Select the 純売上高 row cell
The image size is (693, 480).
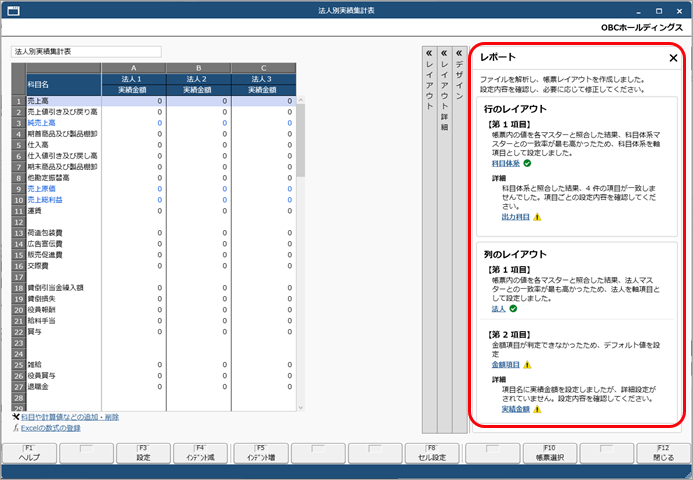64,123
